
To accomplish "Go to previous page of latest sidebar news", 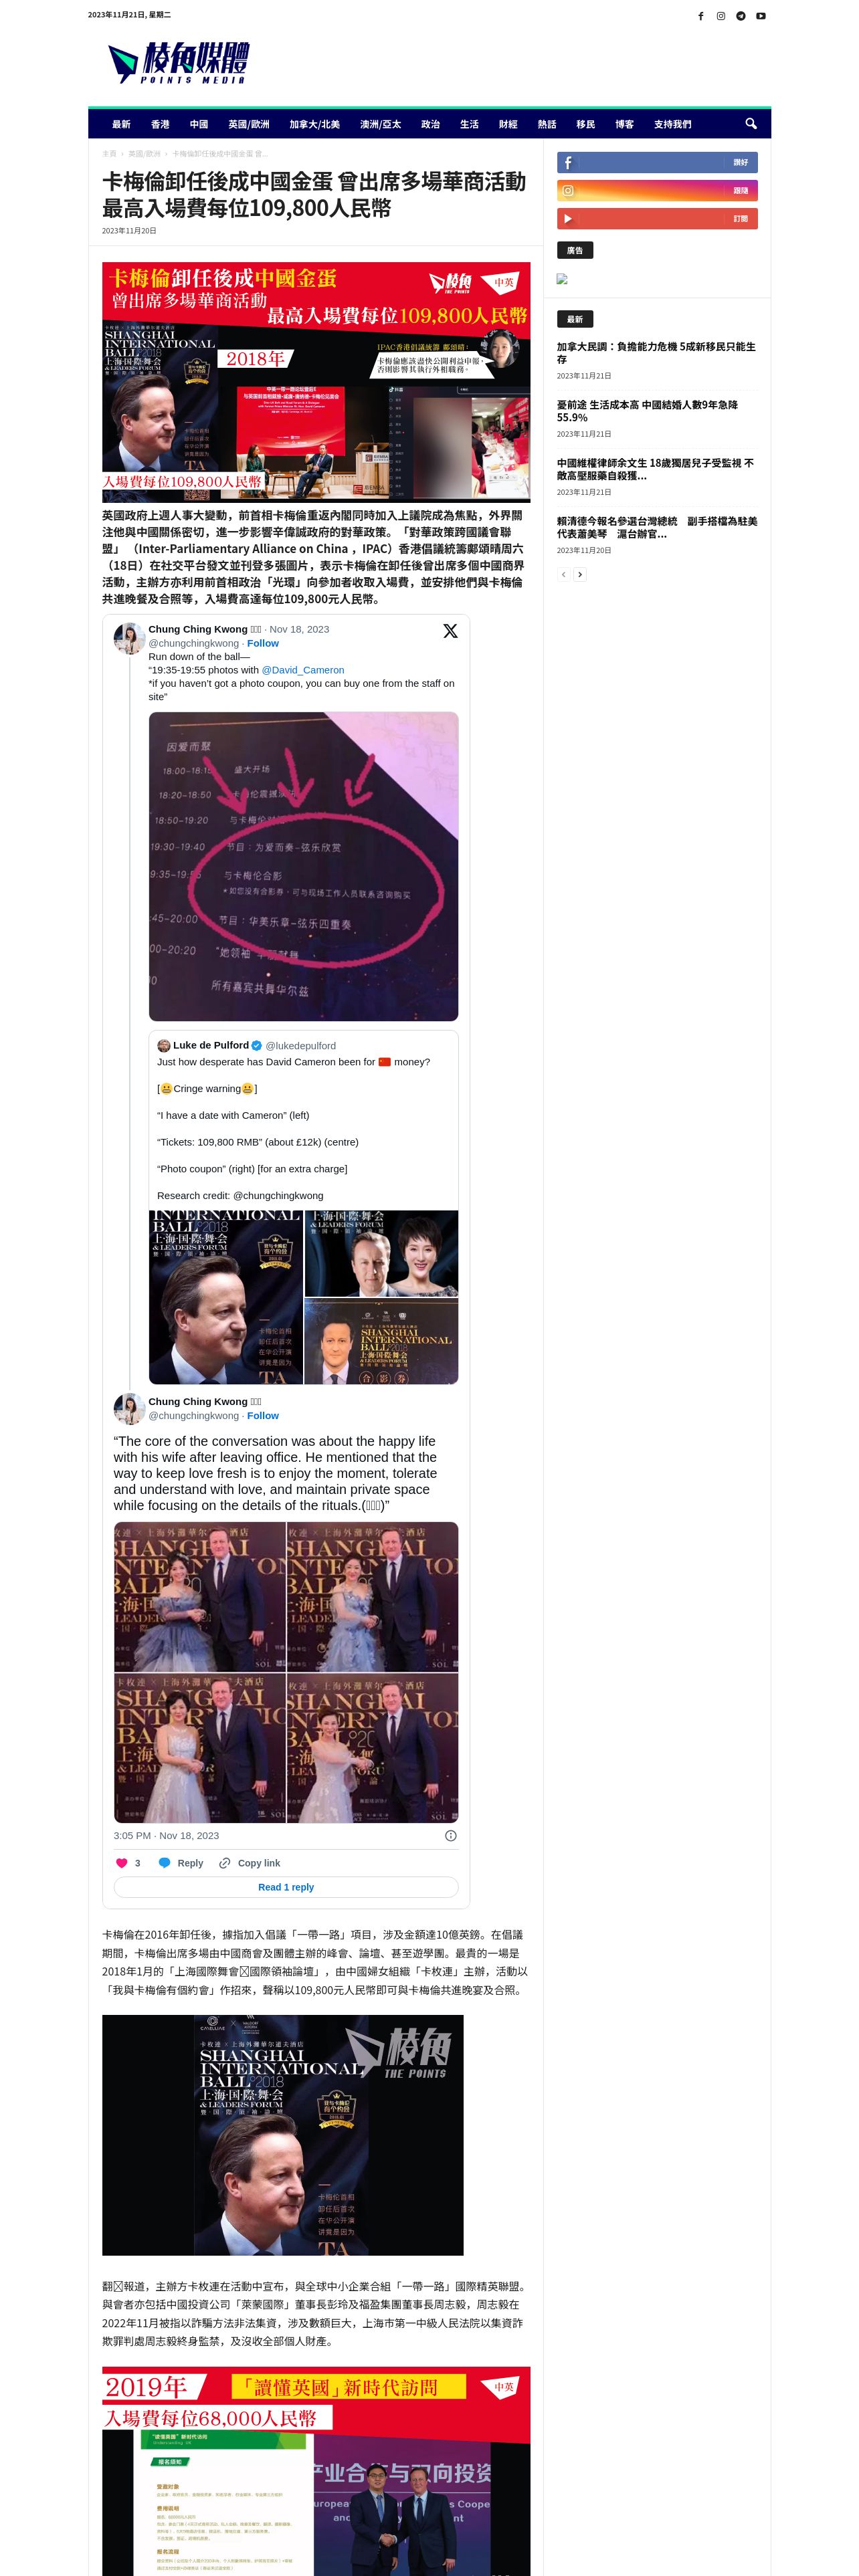I will [x=563, y=575].
